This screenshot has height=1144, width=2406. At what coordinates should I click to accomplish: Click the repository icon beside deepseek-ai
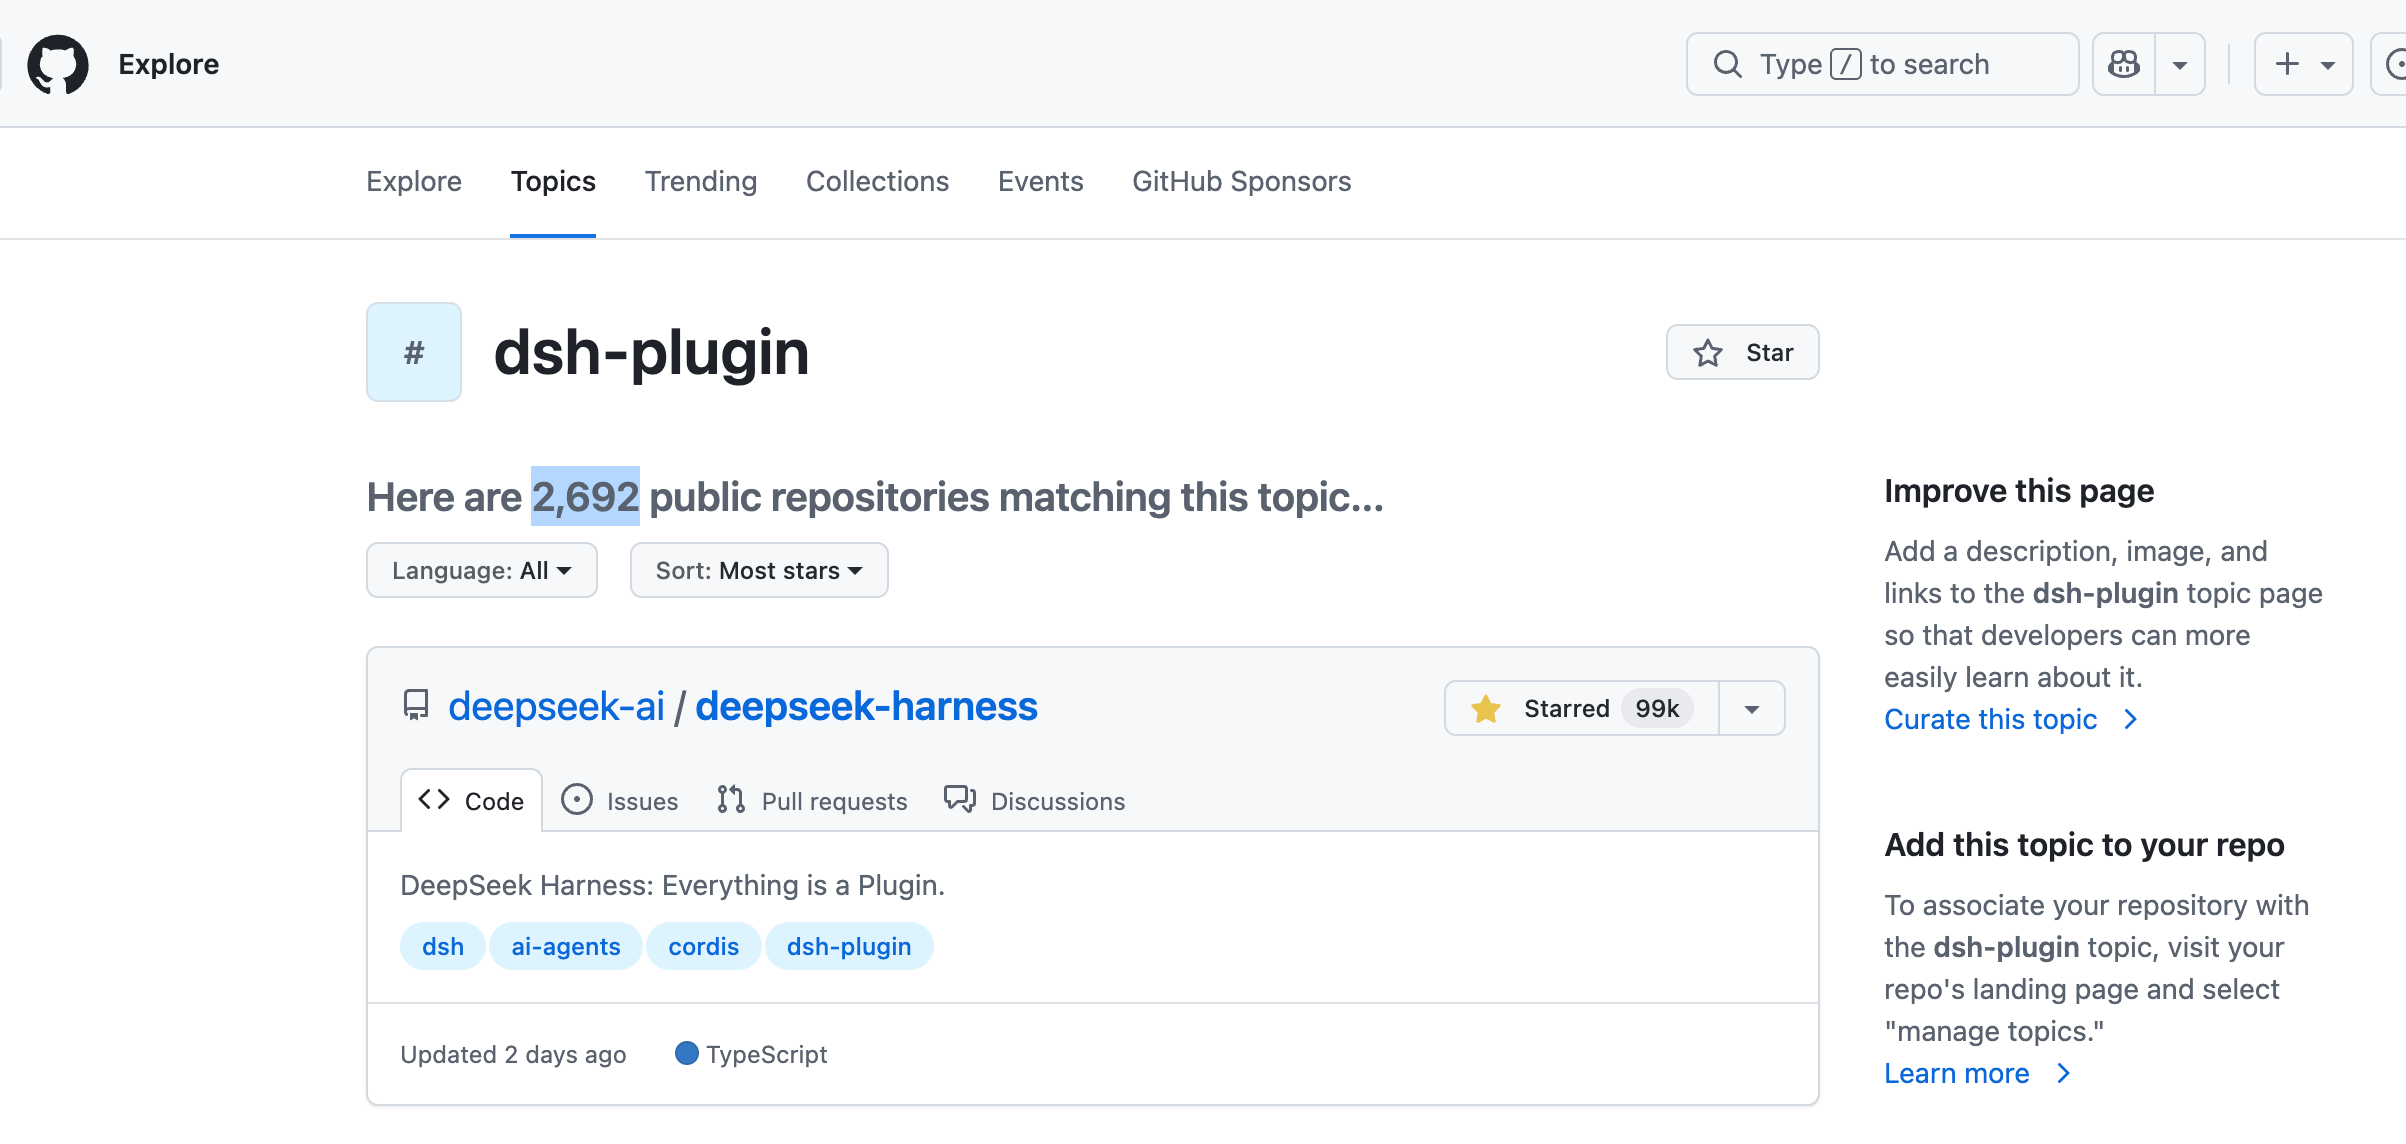click(x=416, y=706)
